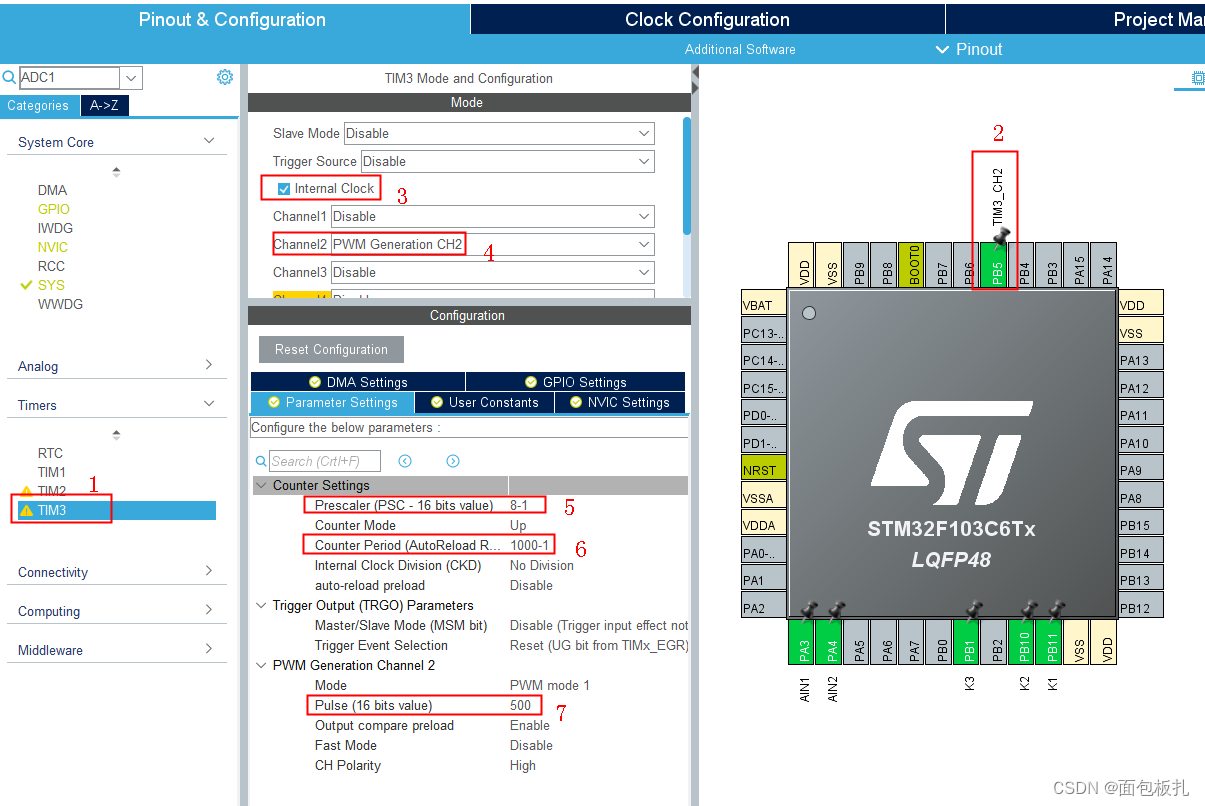Click the Reset Configuration button
This screenshot has height=806, width=1205.
point(331,349)
